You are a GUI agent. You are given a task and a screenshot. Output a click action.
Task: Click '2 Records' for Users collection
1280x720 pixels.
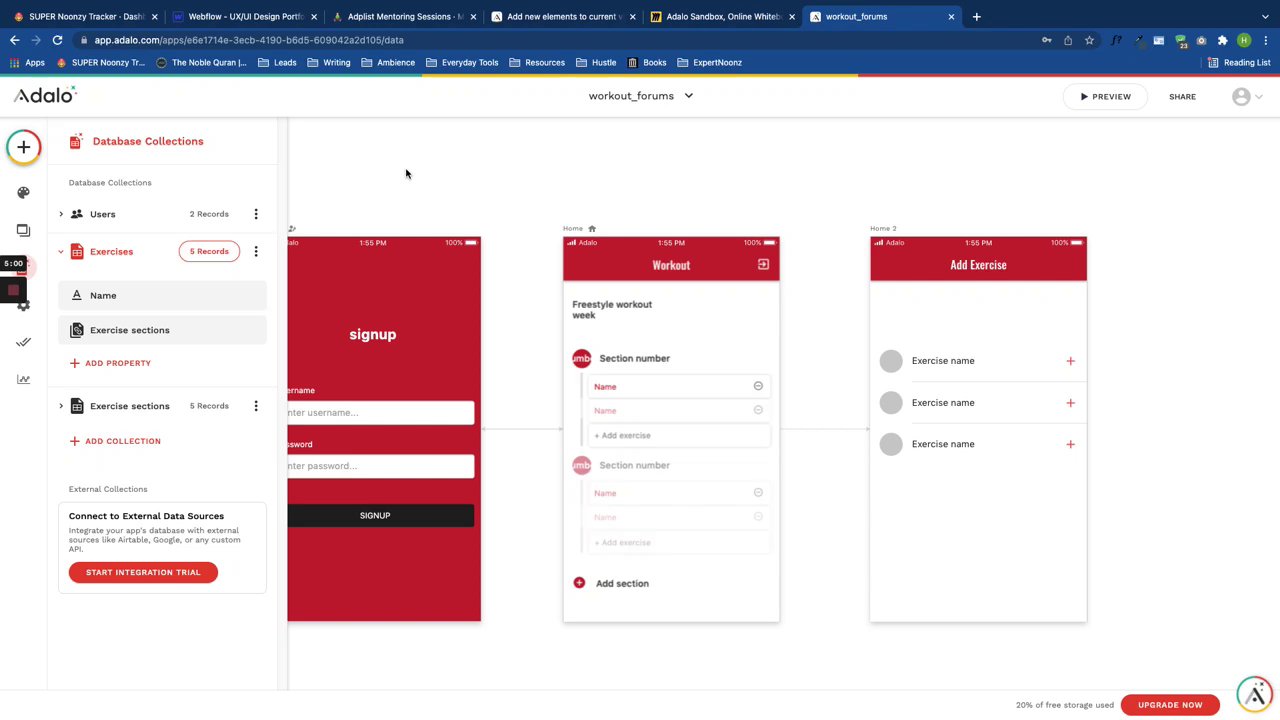click(x=209, y=214)
